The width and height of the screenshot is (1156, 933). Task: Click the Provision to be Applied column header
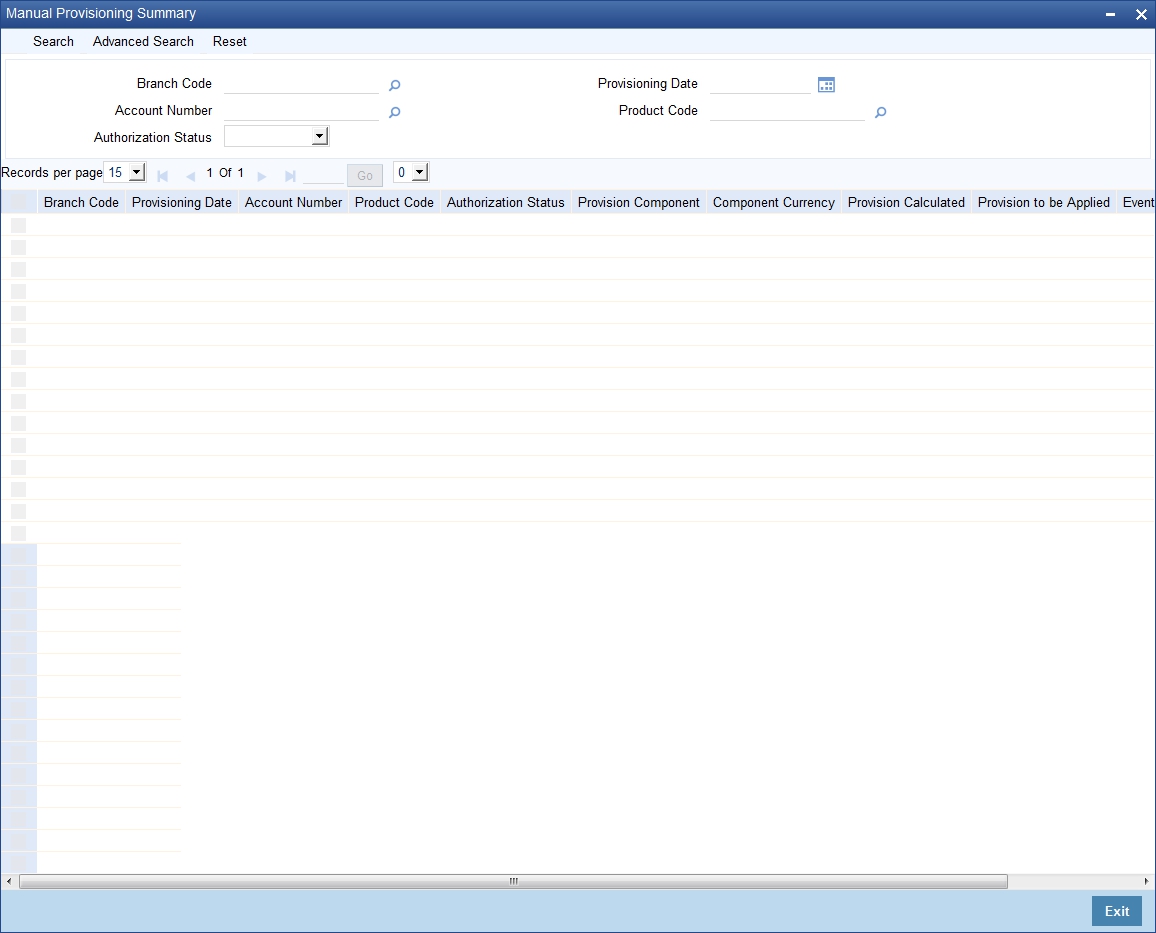[x=1044, y=202]
